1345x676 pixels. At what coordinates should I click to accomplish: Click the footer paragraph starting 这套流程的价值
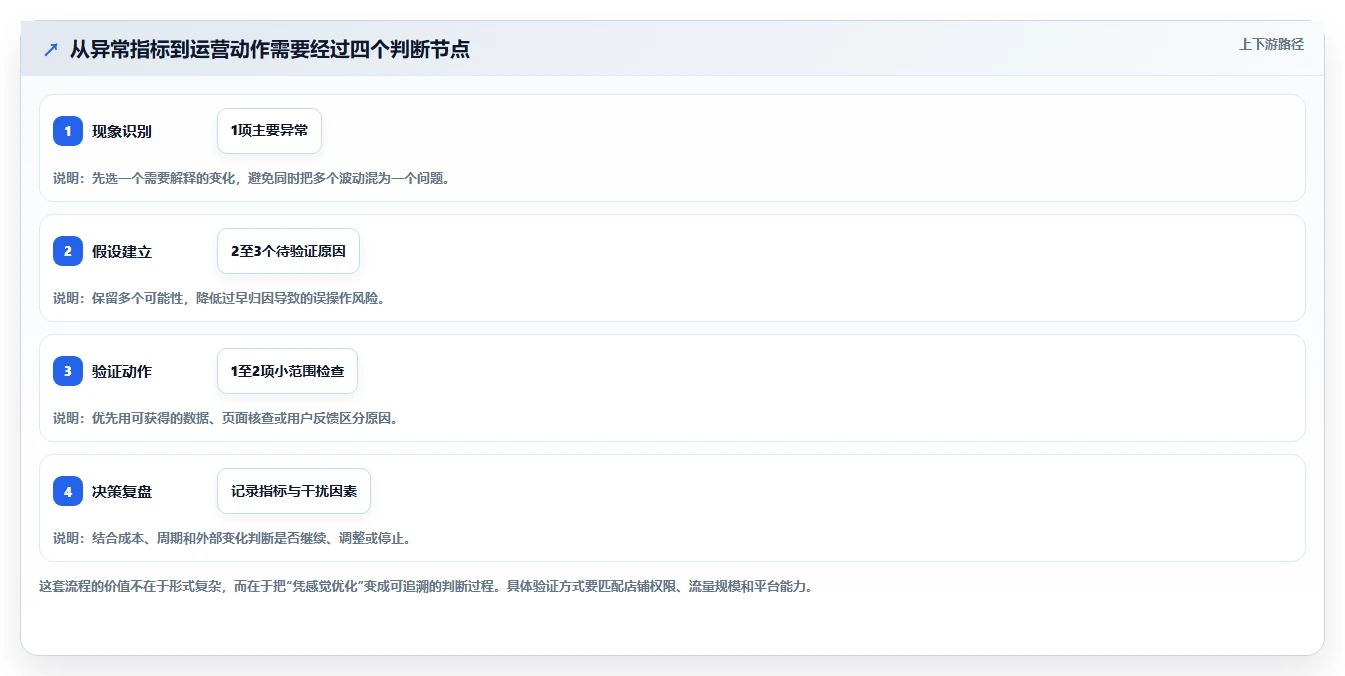coord(426,586)
